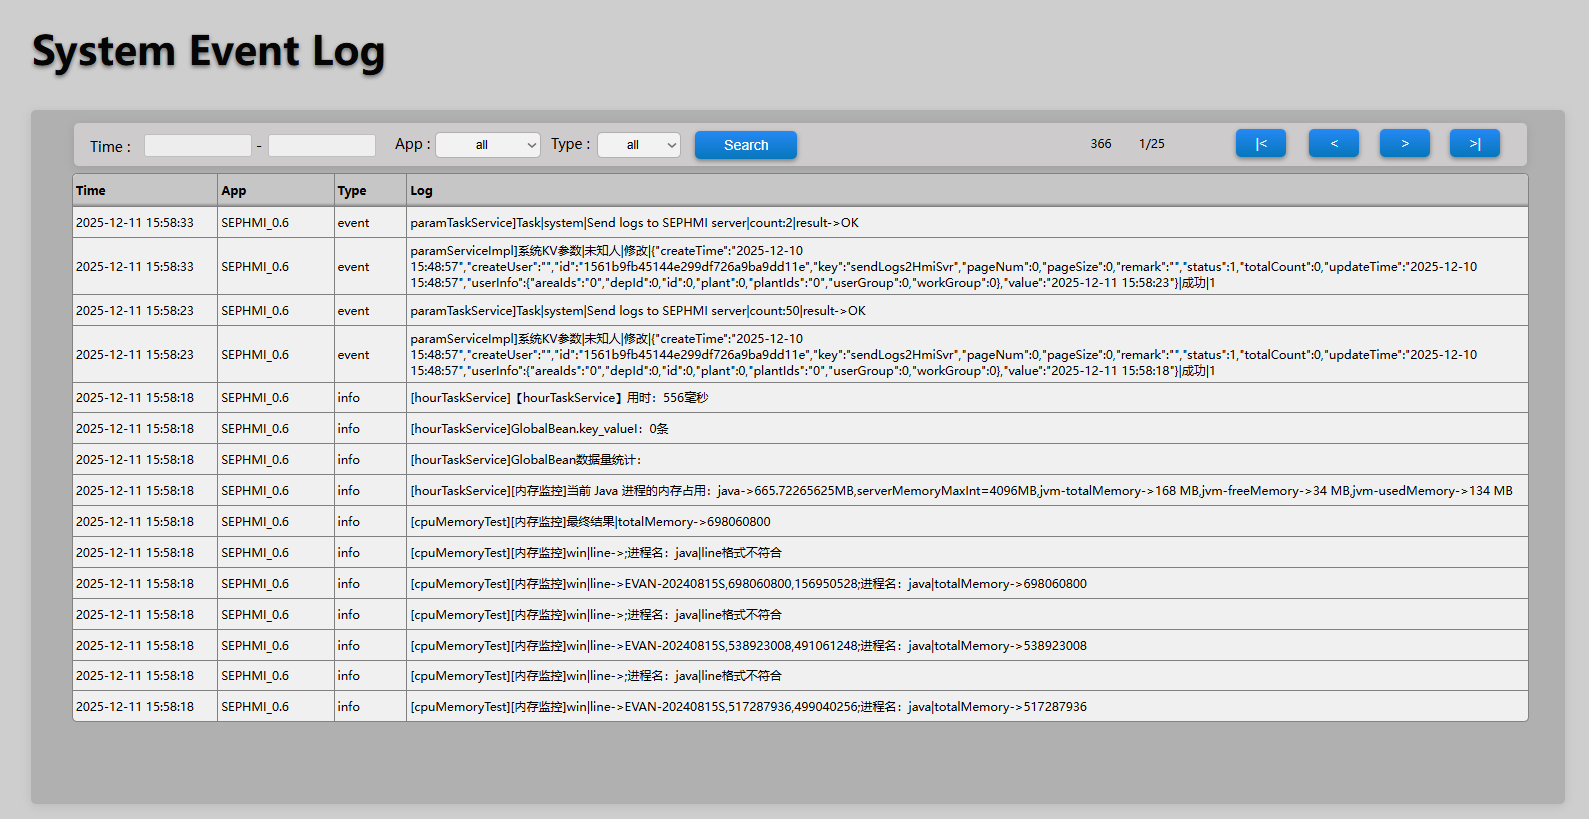This screenshot has height=819, width=1589.
Task: Advance to the next log page
Action: click(x=1404, y=144)
